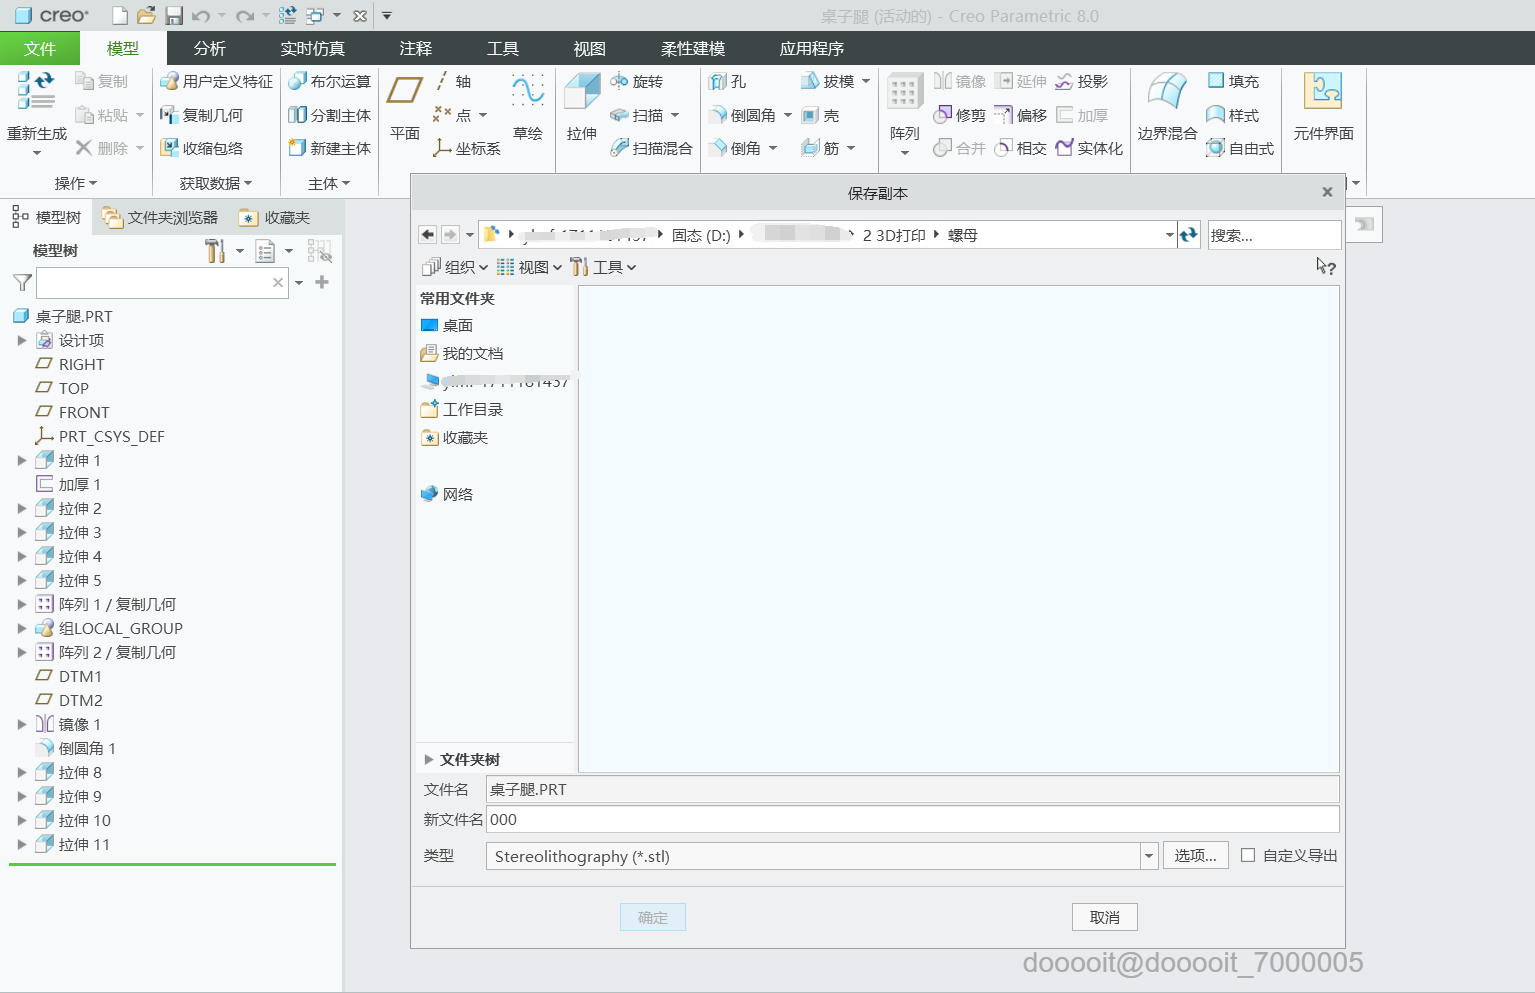Close the 保存副本 dialog
This screenshot has width=1535, height=993.
(1327, 192)
